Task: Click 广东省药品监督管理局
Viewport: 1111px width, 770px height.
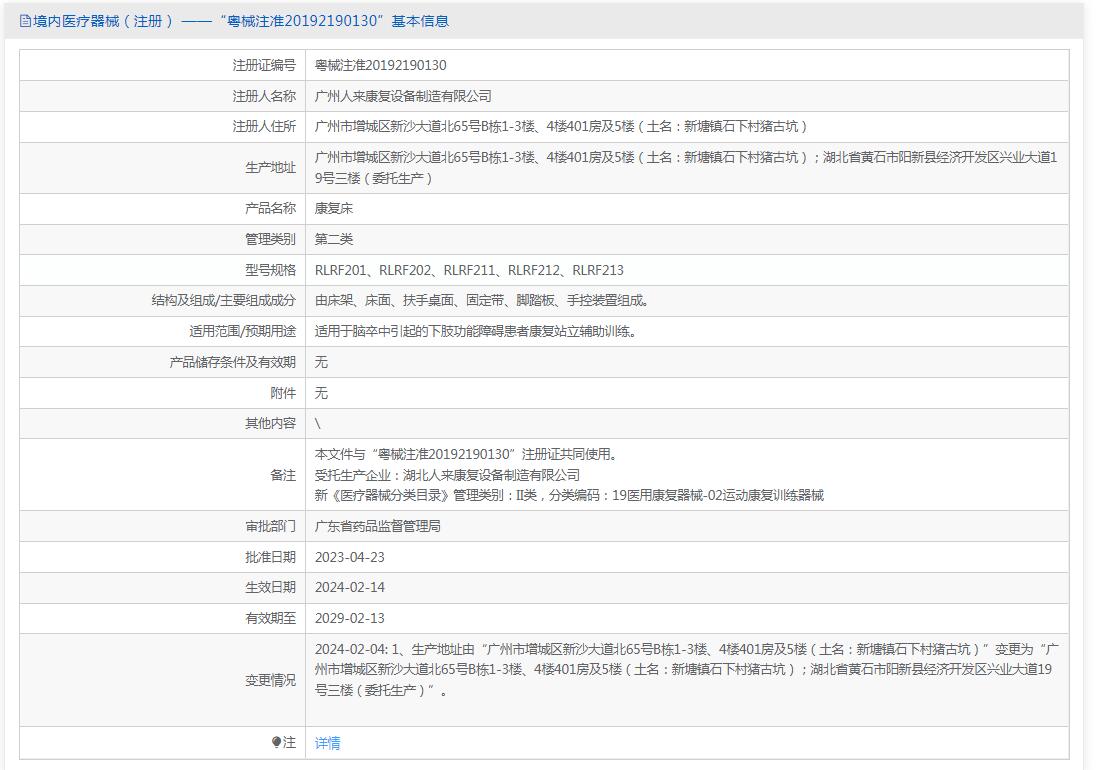Action: click(x=378, y=526)
